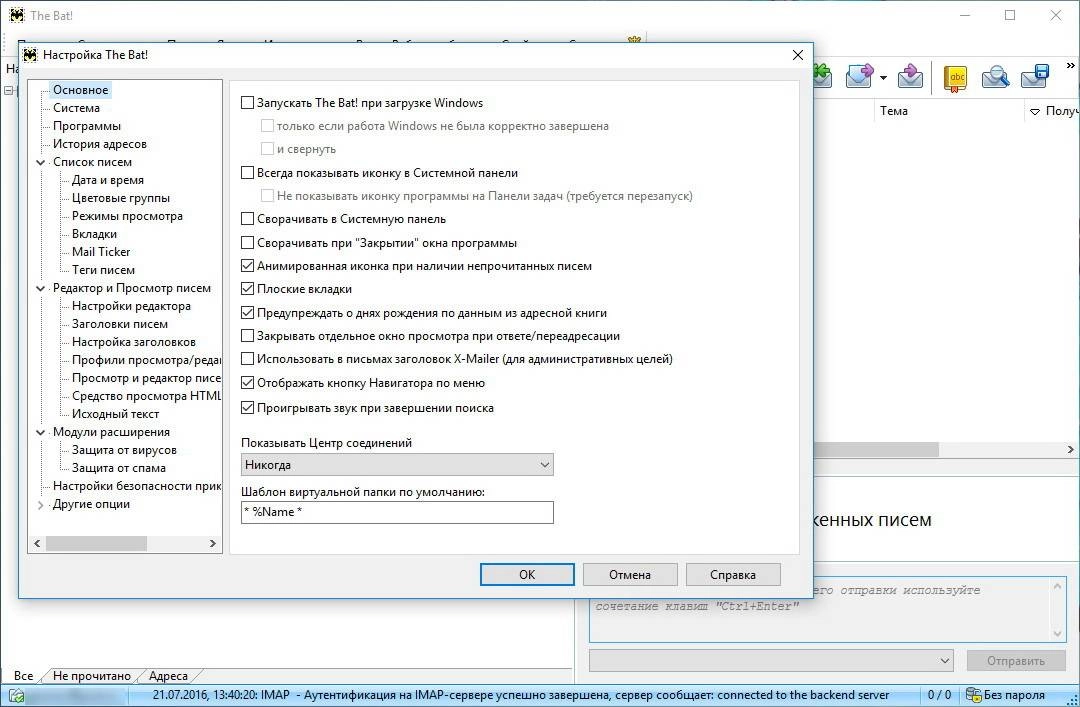The width and height of the screenshot is (1080, 707).
Task: Open the Показывать Центр соединений dropdown
Action: [x=397, y=465]
